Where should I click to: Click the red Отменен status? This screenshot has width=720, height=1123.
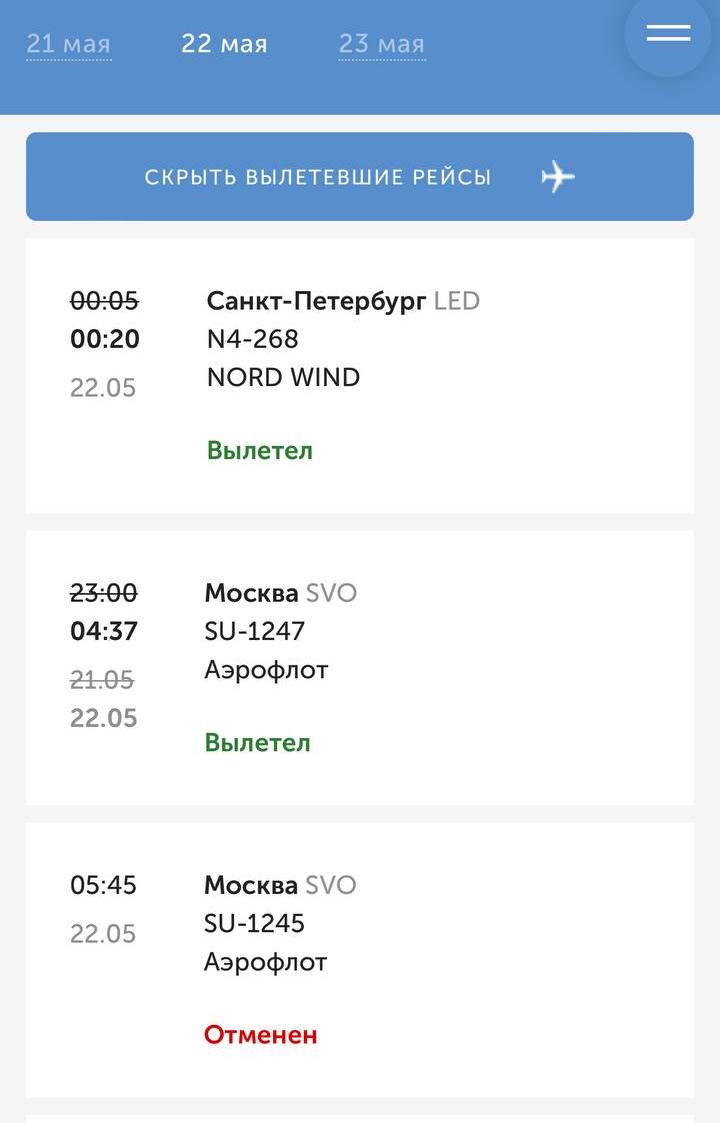260,1035
